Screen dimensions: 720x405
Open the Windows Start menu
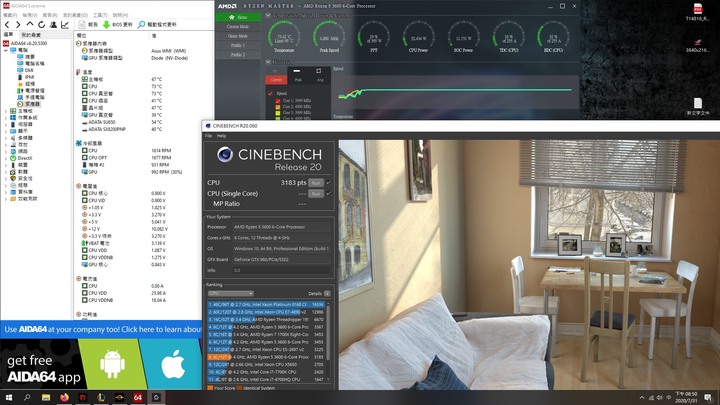click(x=9, y=397)
